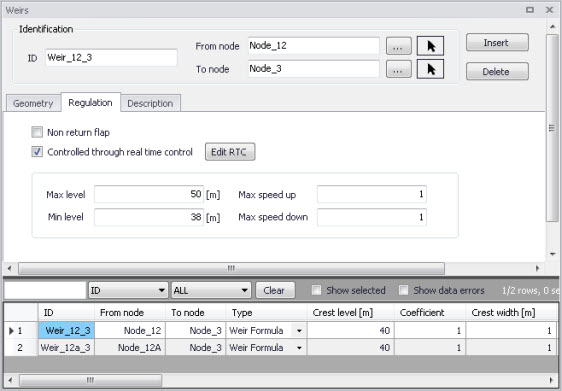Click the filter search text box
The width and height of the screenshot is (562, 391).
(45, 290)
